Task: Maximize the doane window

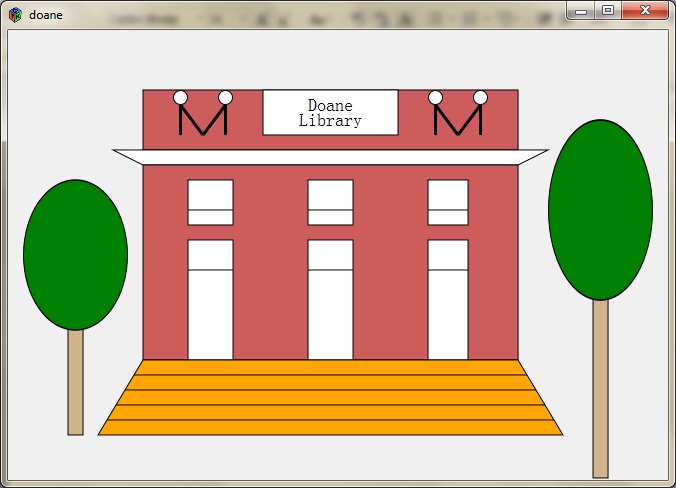Action: coord(607,10)
